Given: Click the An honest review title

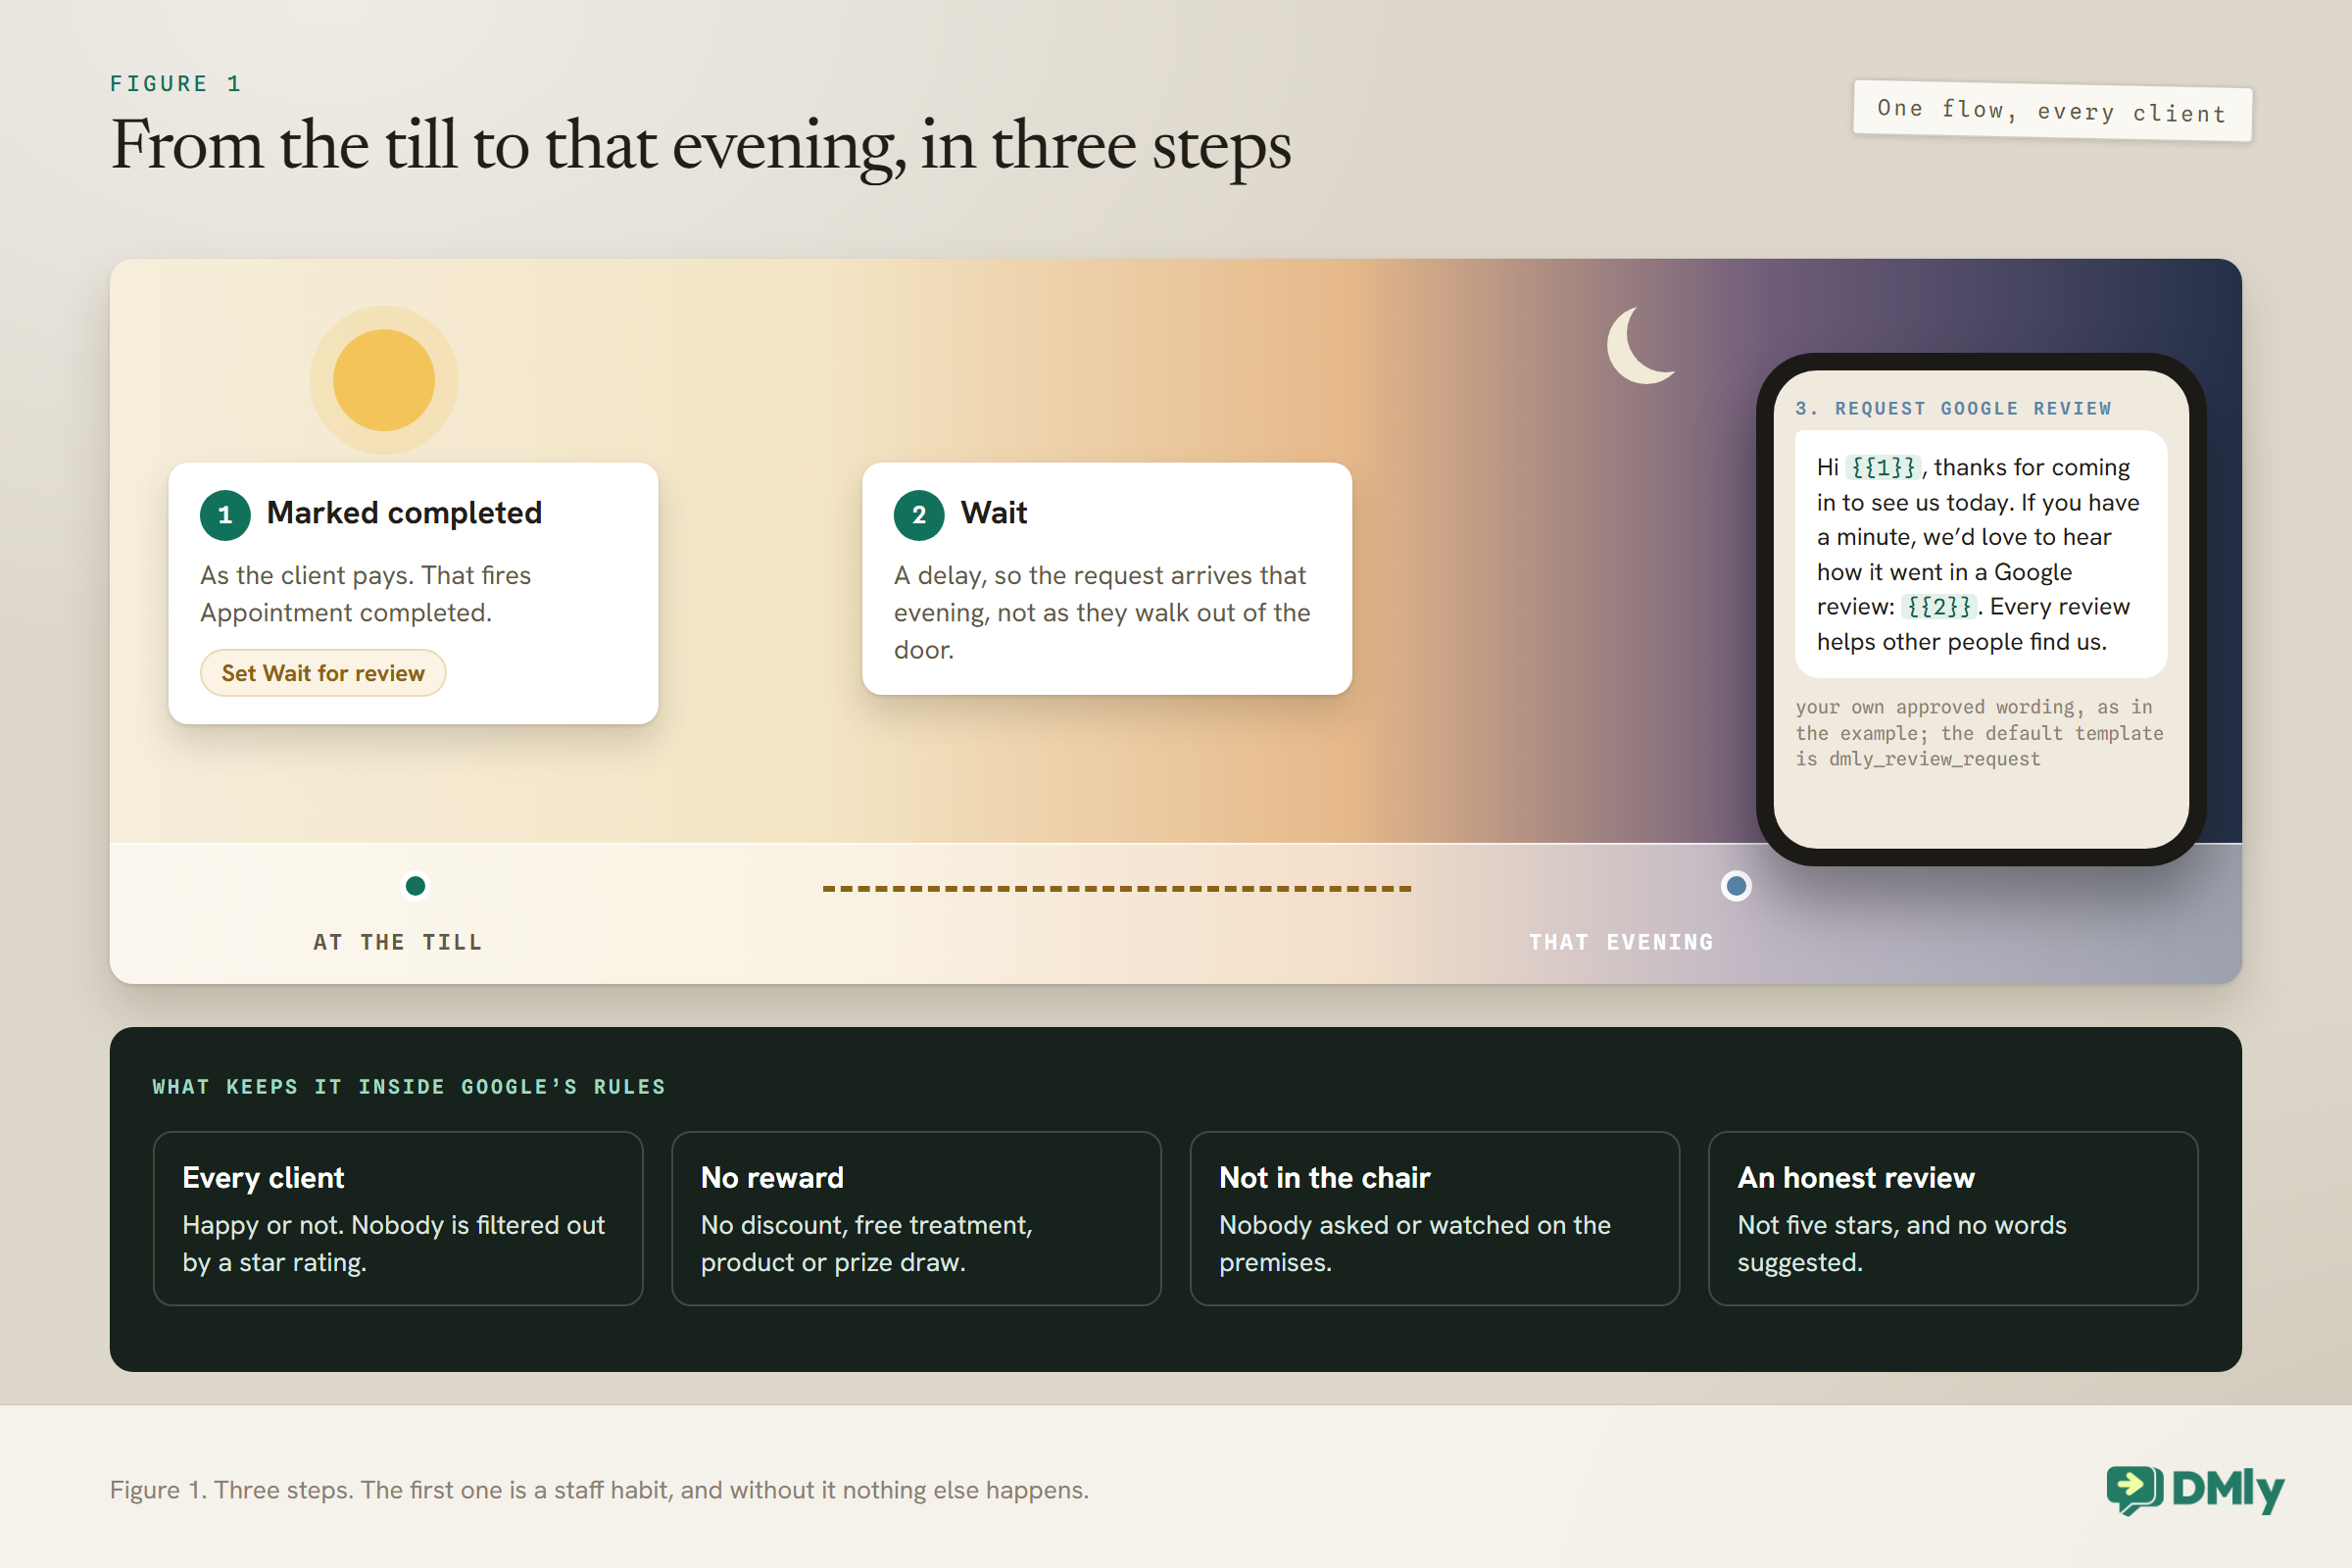Looking at the screenshot, I should tap(1856, 1178).
